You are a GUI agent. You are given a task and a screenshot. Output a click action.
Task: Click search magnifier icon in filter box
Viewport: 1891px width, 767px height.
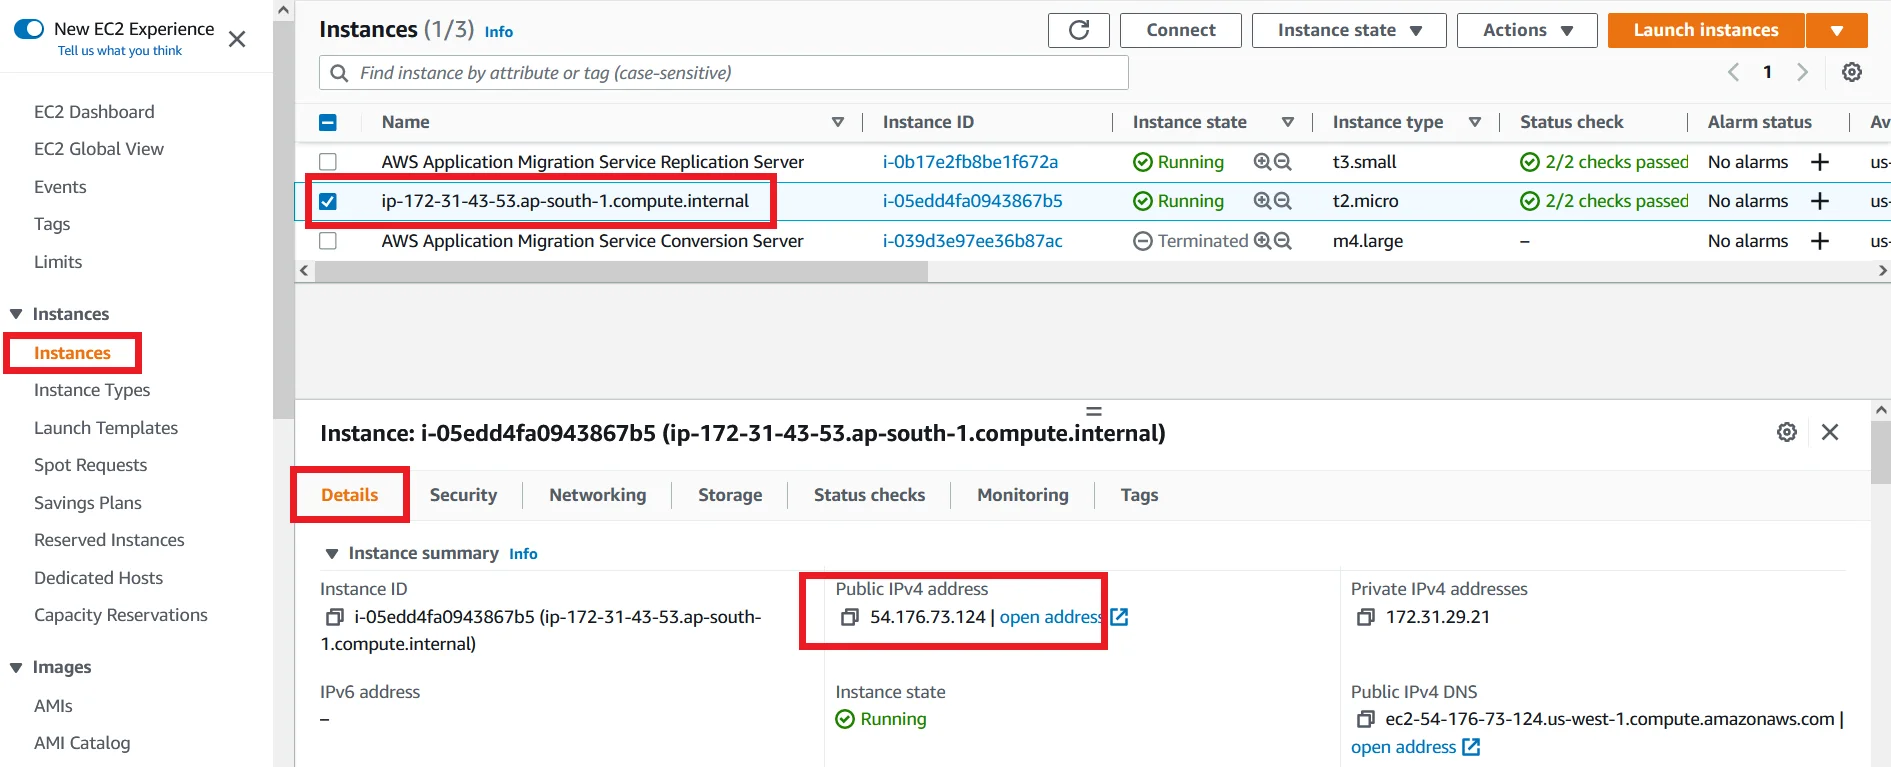coord(339,73)
